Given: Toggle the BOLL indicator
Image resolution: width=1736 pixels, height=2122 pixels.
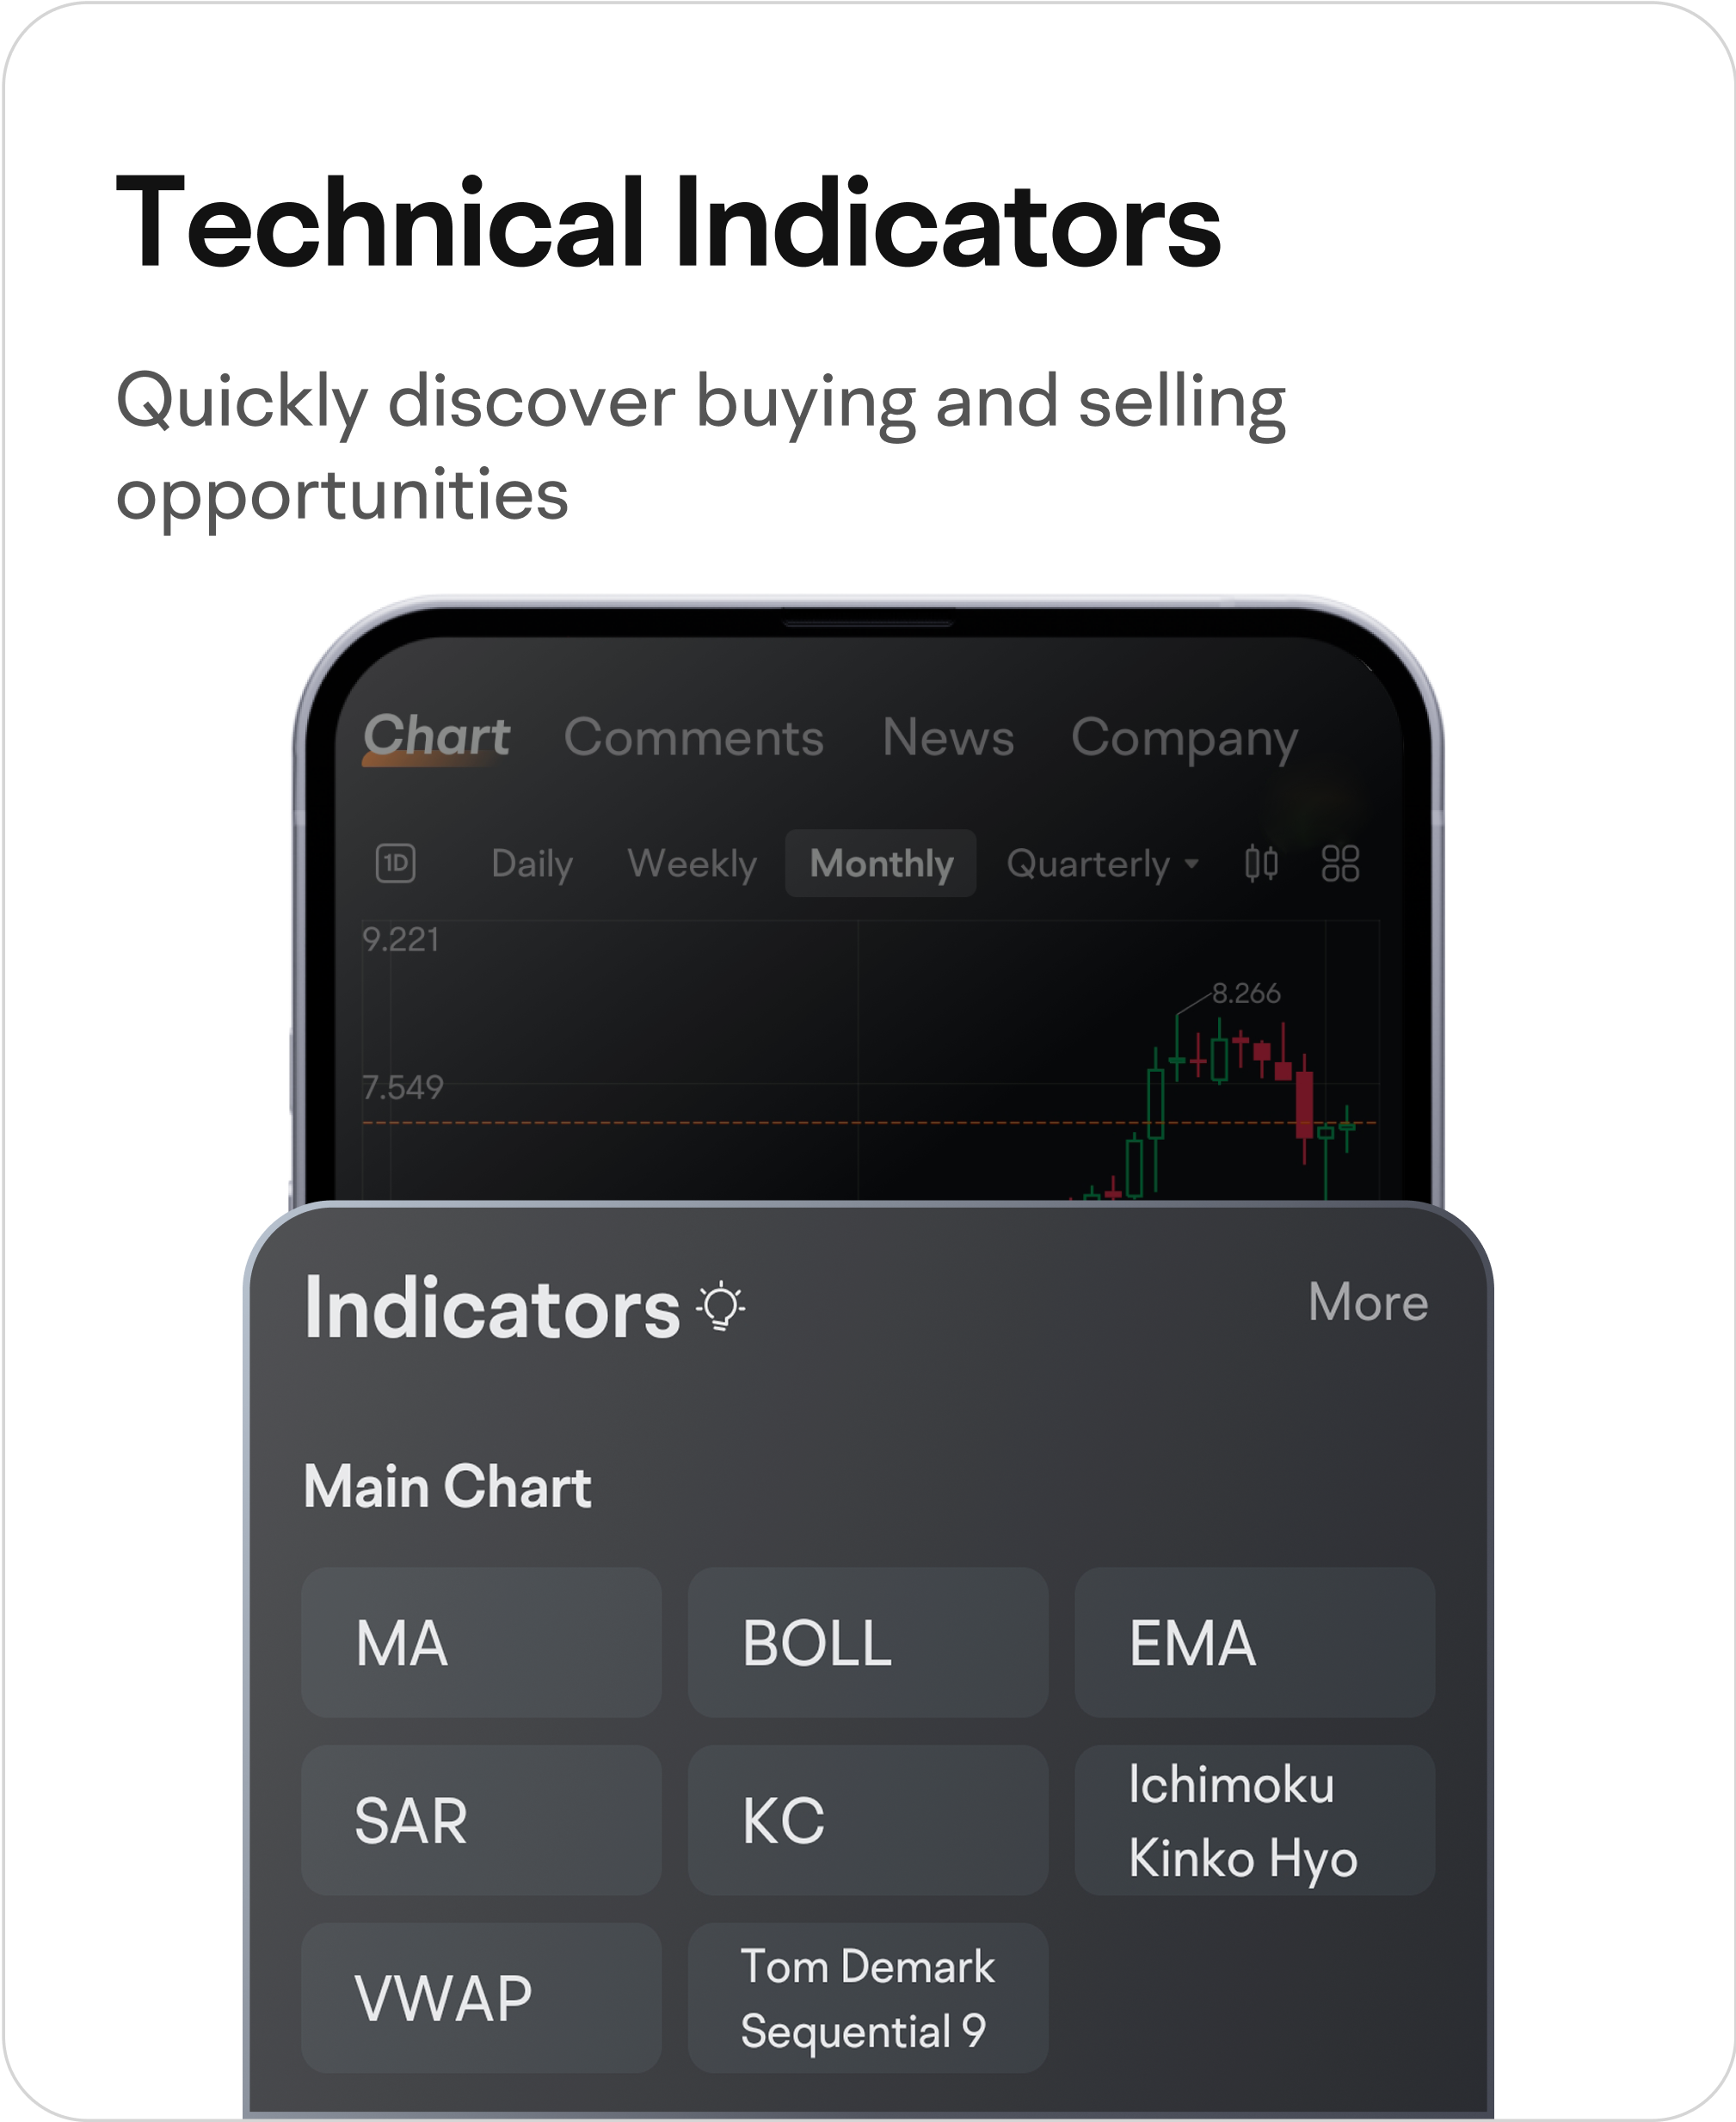Looking at the screenshot, I should point(868,1643).
